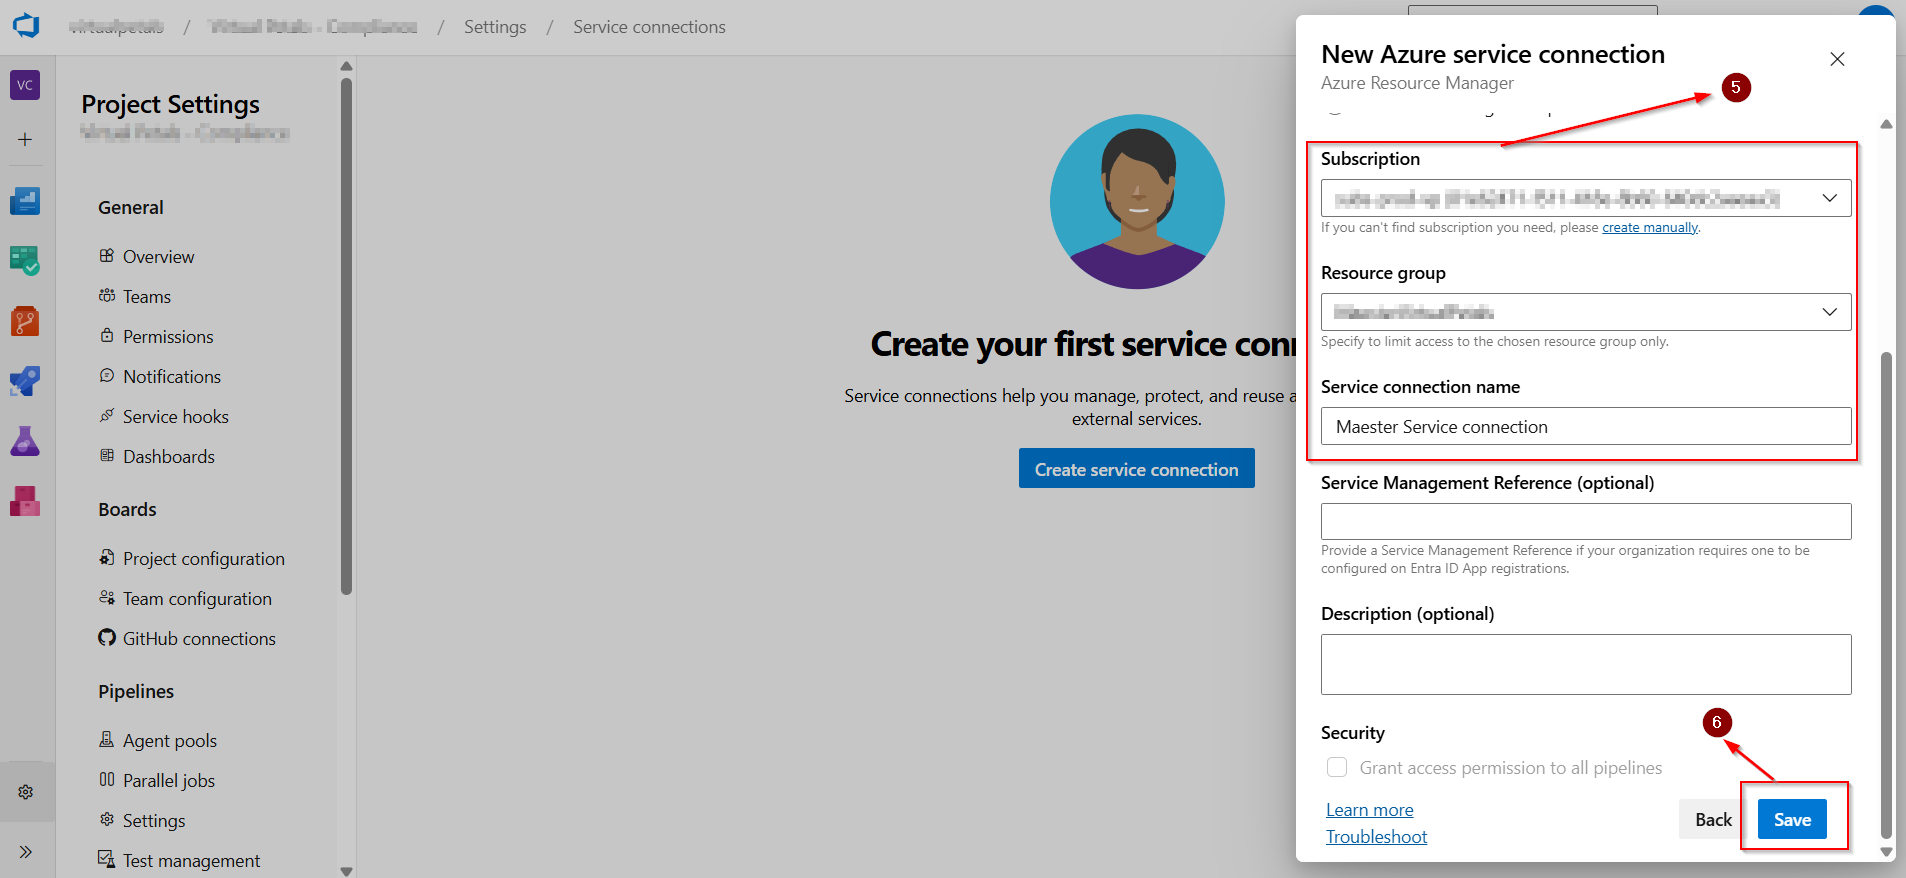
Task: Open Permissions settings page
Action: click(168, 337)
